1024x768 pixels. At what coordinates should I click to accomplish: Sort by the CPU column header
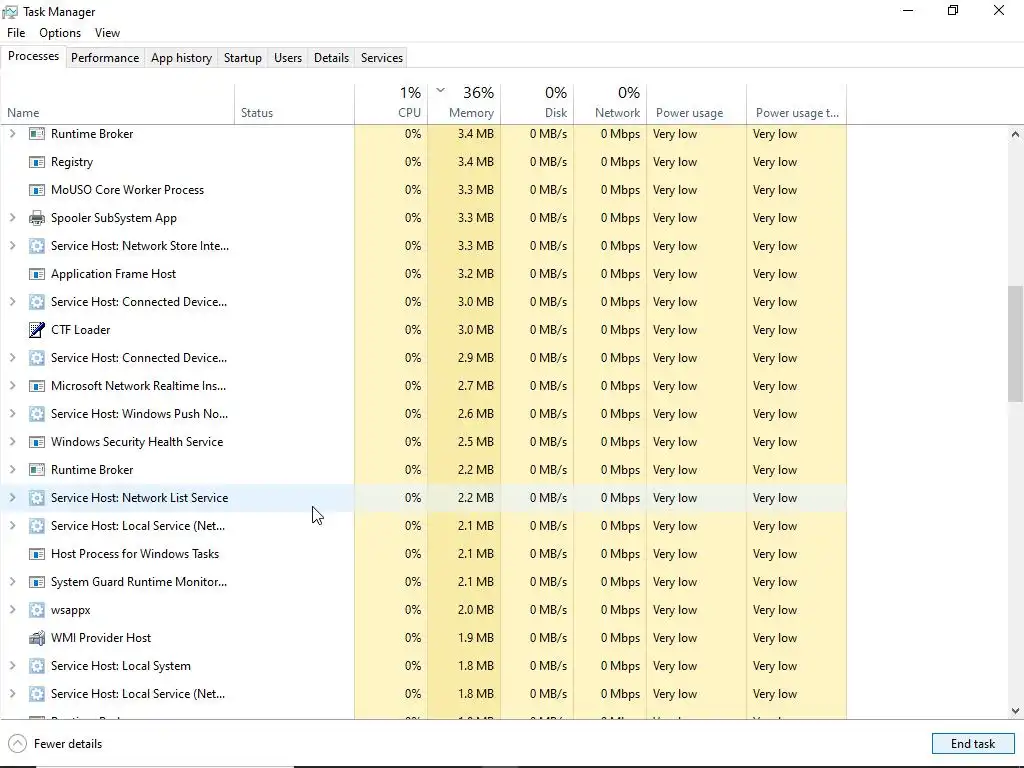pyautogui.click(x=391, y=104)
